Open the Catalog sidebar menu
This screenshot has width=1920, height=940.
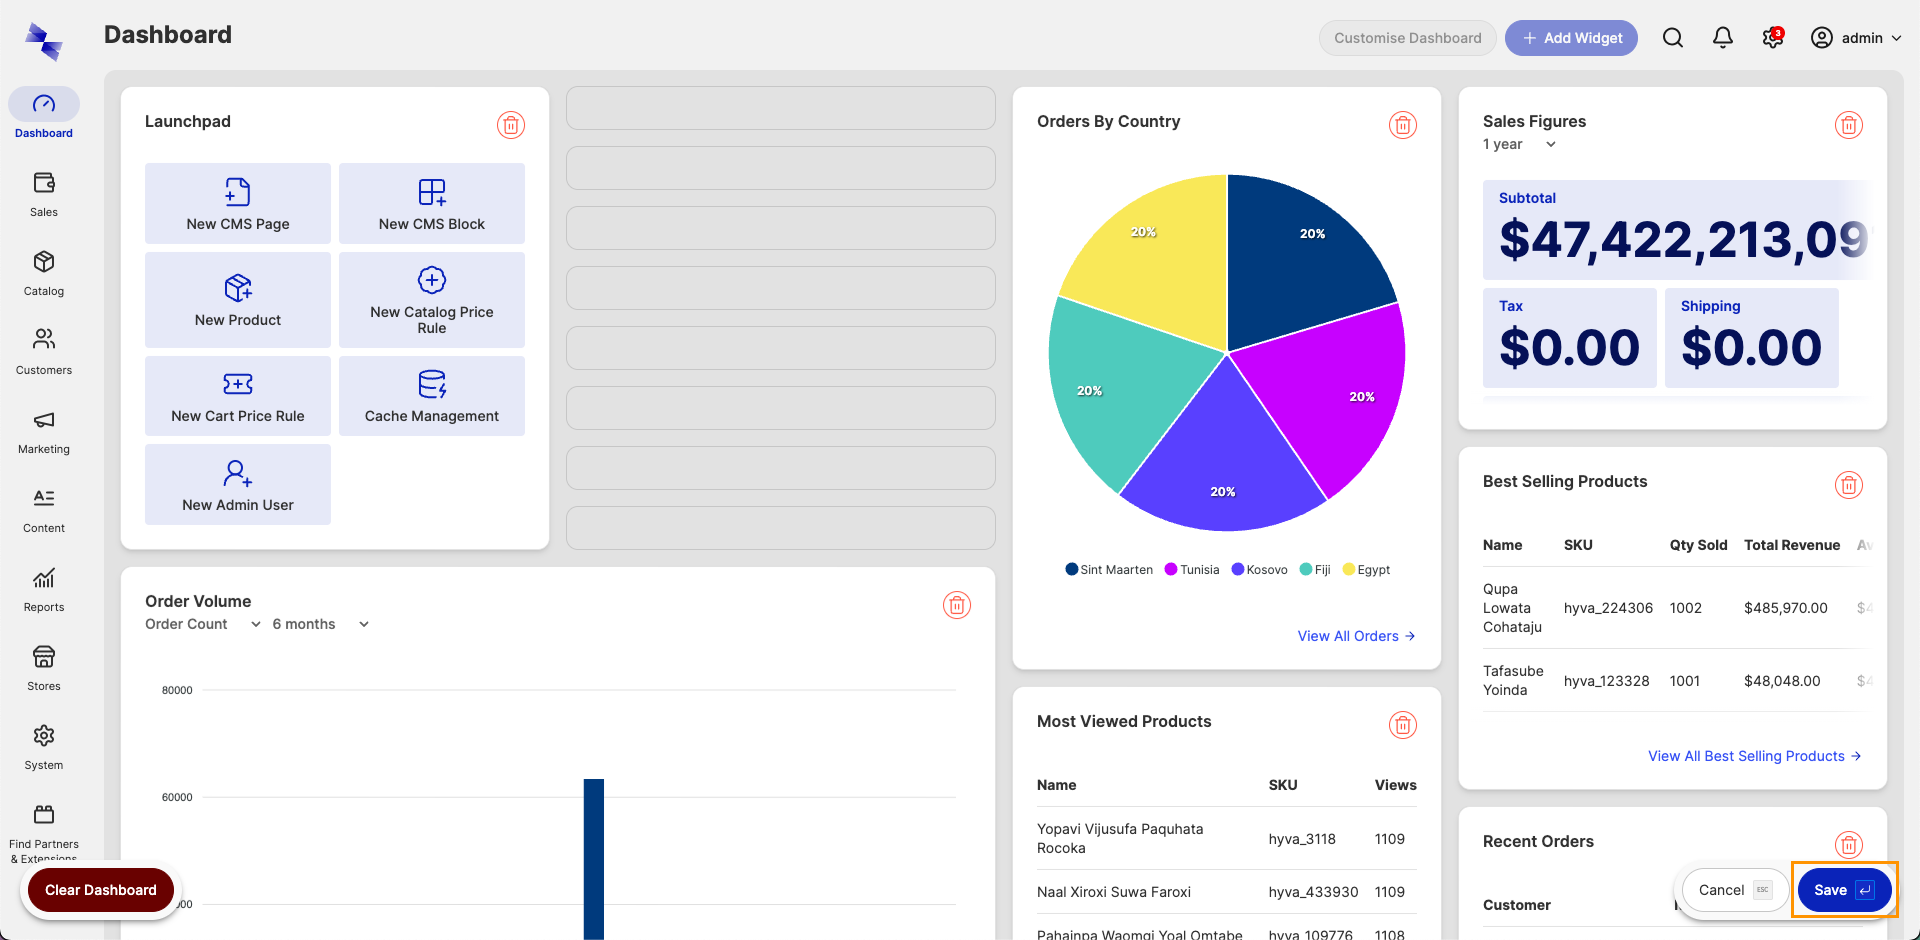(44, 273)
